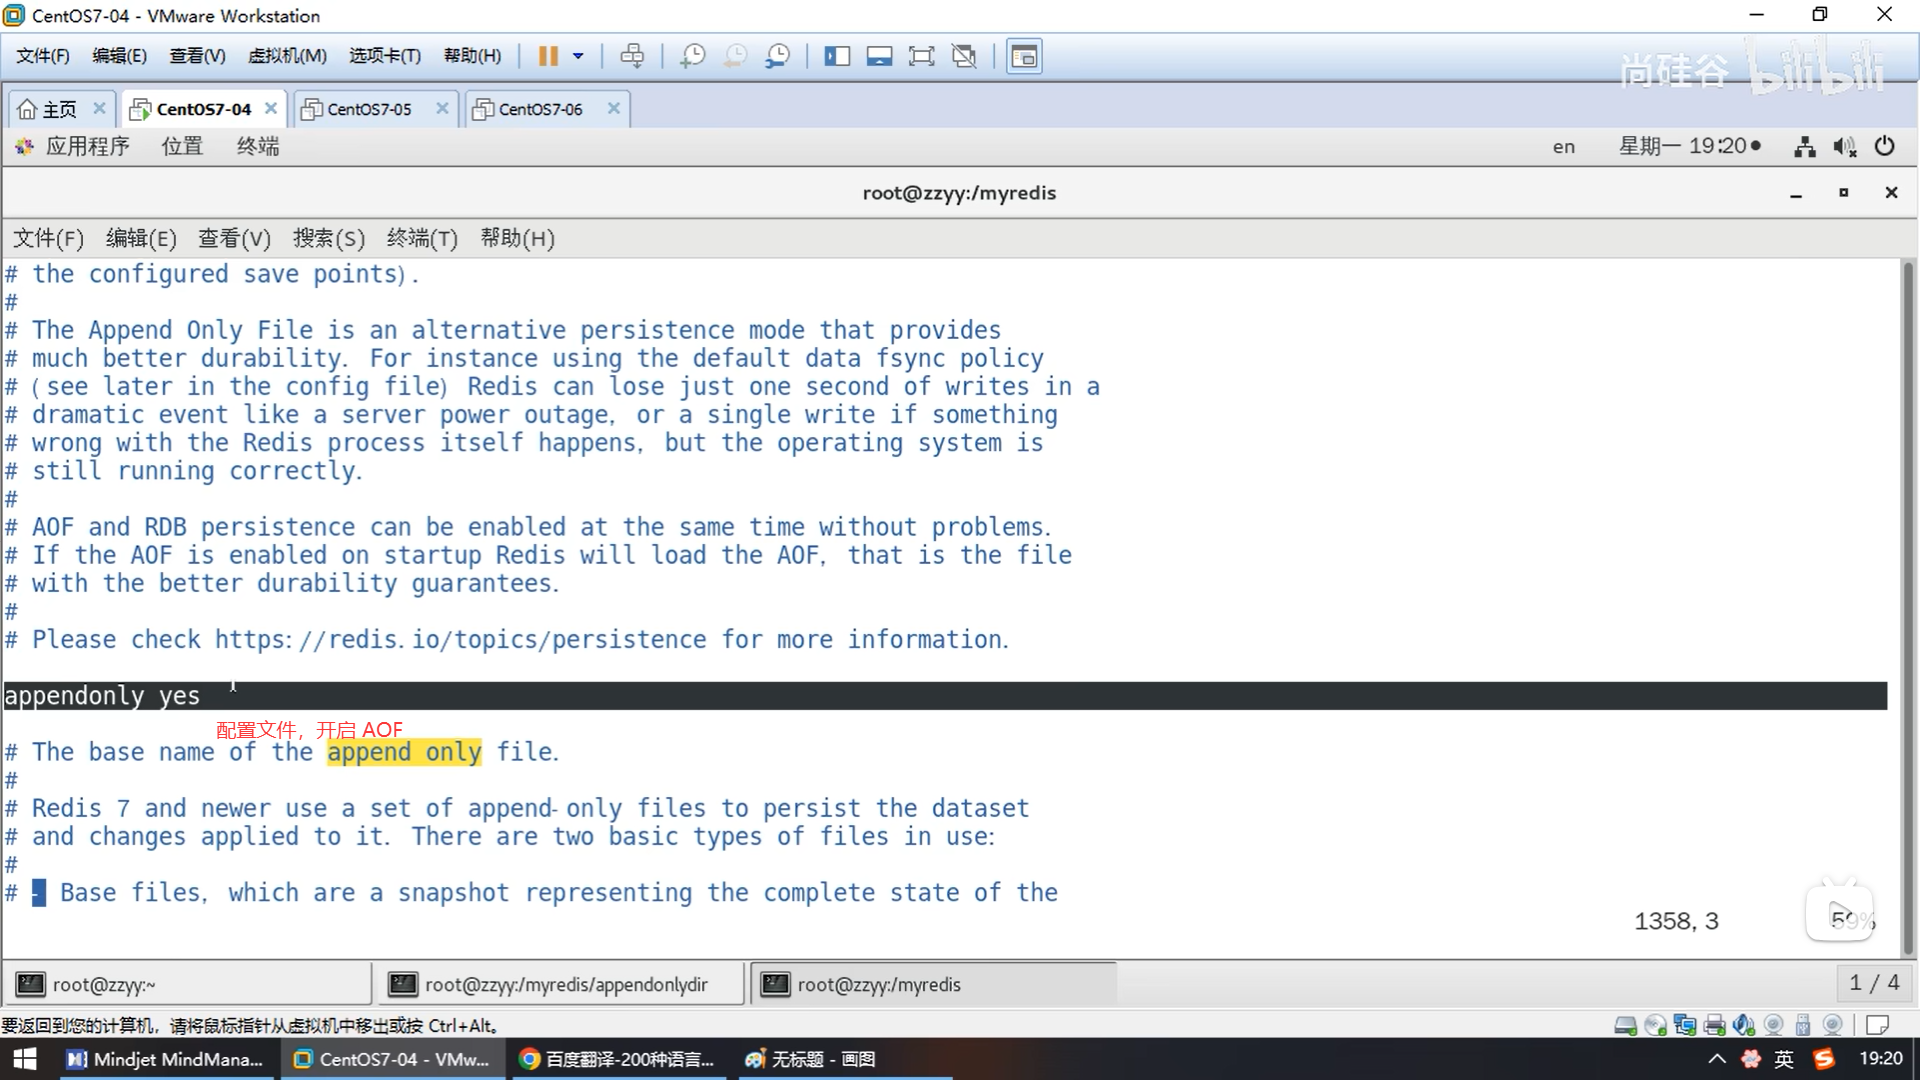The image size is (1920, 1080).
Task: Open the 应用程序 applications menu
Action: point(87,146)
